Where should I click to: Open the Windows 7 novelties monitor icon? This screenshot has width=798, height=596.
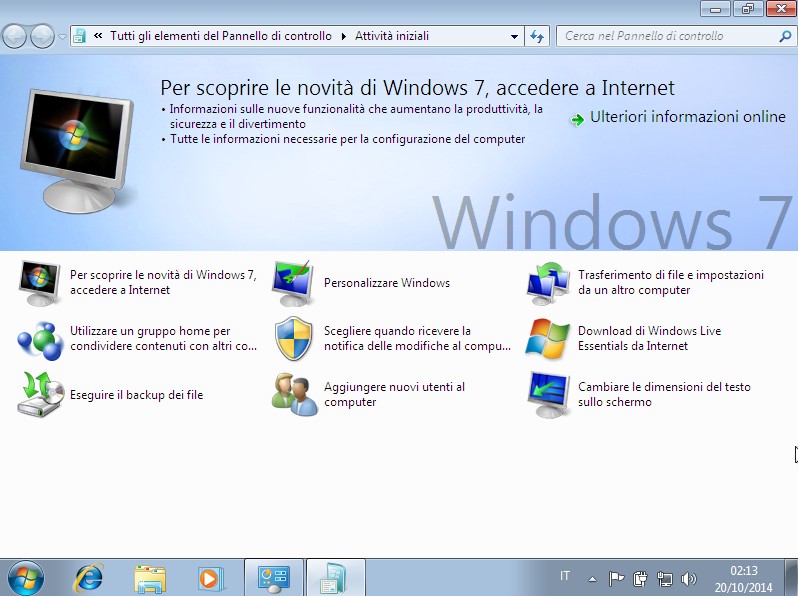39,283
